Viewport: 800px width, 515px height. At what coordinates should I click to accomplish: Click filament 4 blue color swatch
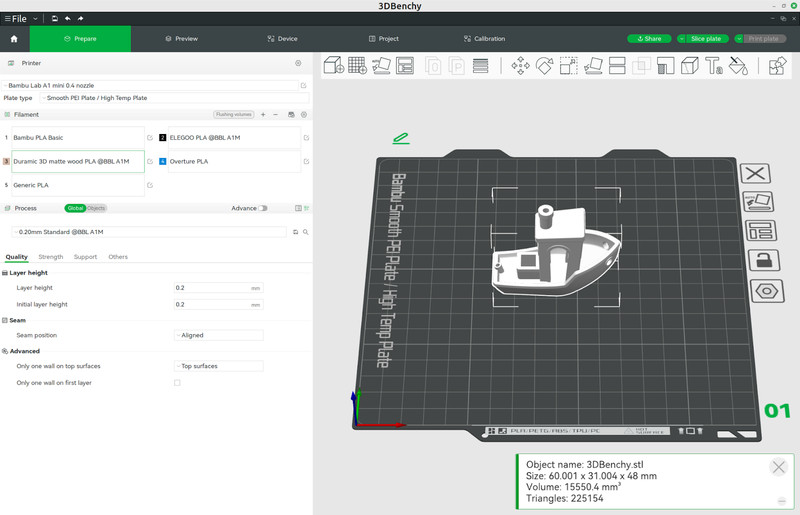(162, 161)
